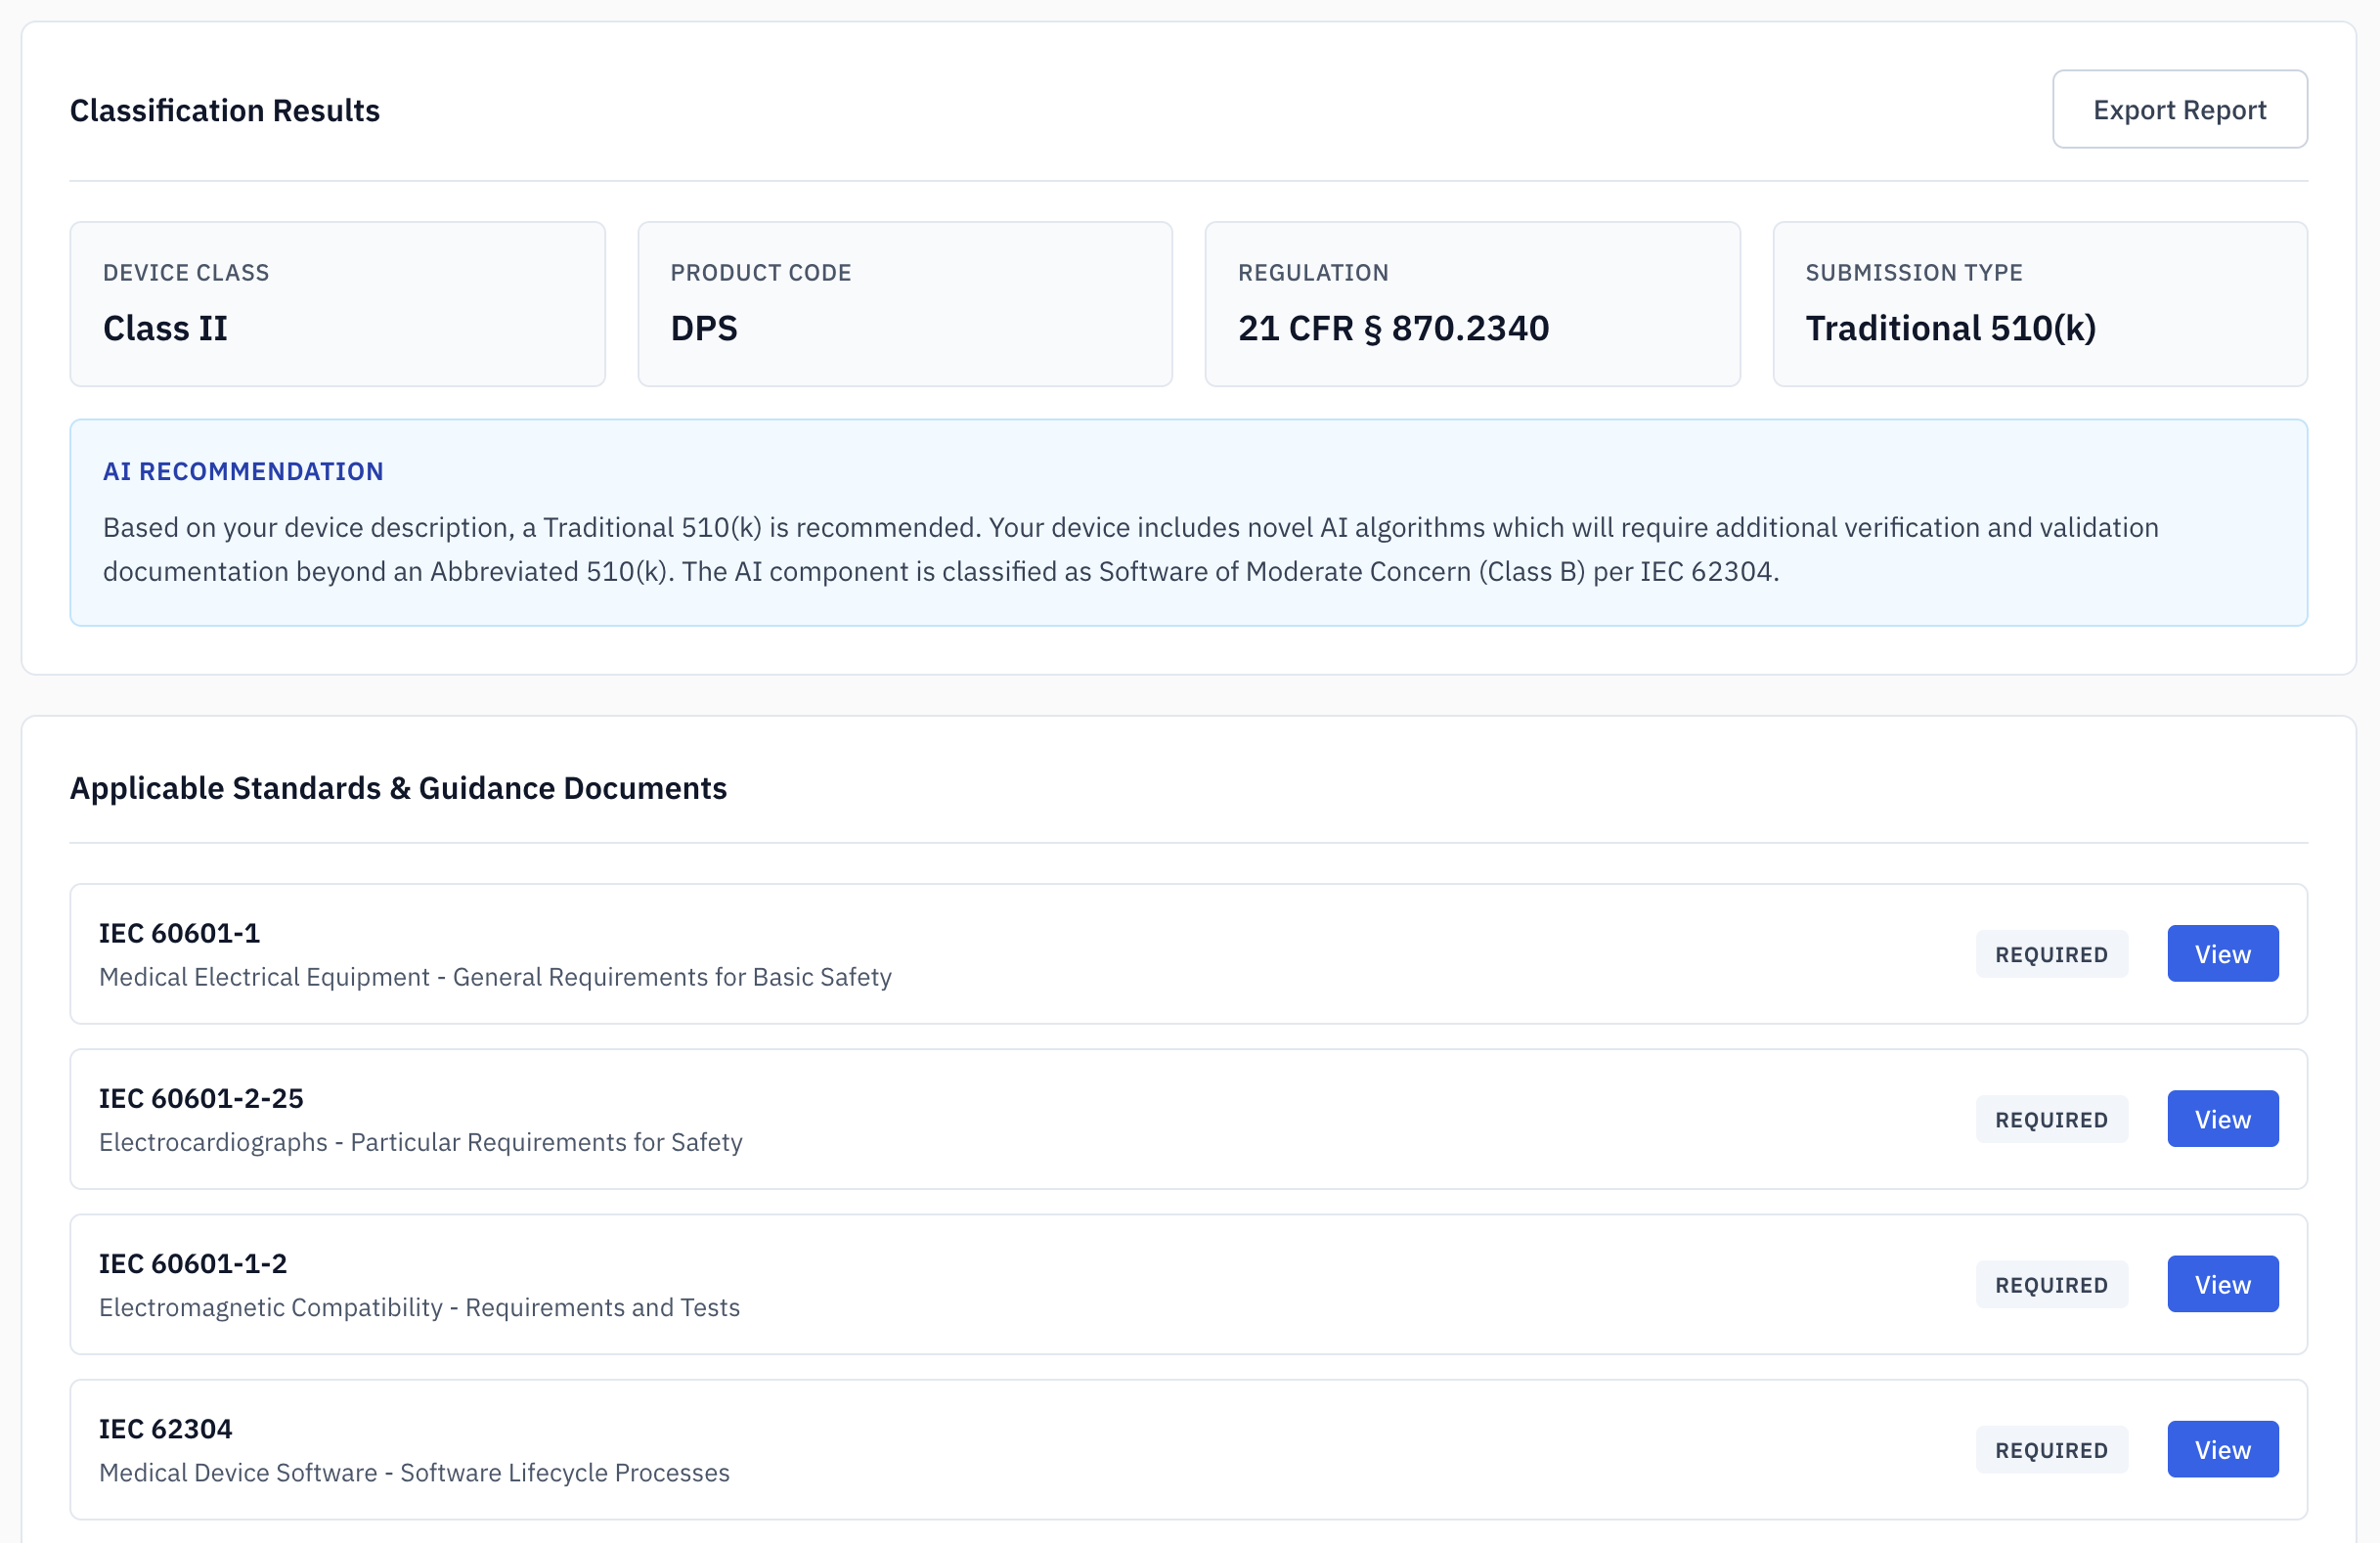This screenshot has height=1543, width=2380.
Task: Click REQUIRED badge on IEC 60601-1
Action: coord(2051,954)
